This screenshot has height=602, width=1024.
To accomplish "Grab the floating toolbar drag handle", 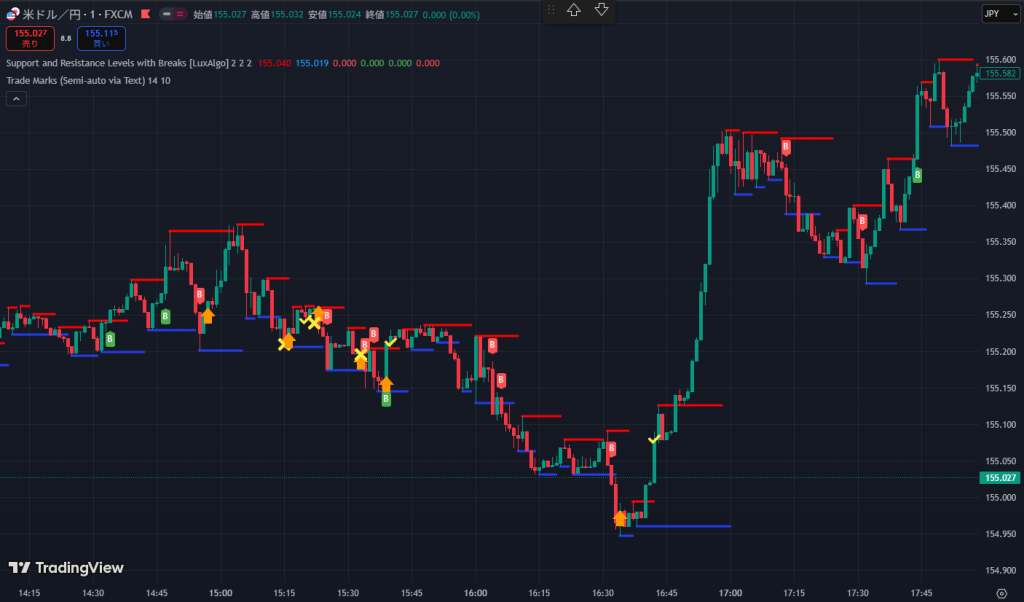I will click(551, 10).
